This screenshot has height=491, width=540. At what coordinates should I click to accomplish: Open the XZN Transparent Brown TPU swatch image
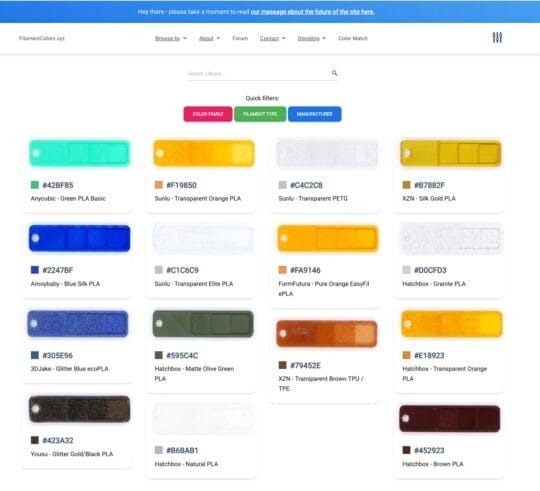pos(326,333)
